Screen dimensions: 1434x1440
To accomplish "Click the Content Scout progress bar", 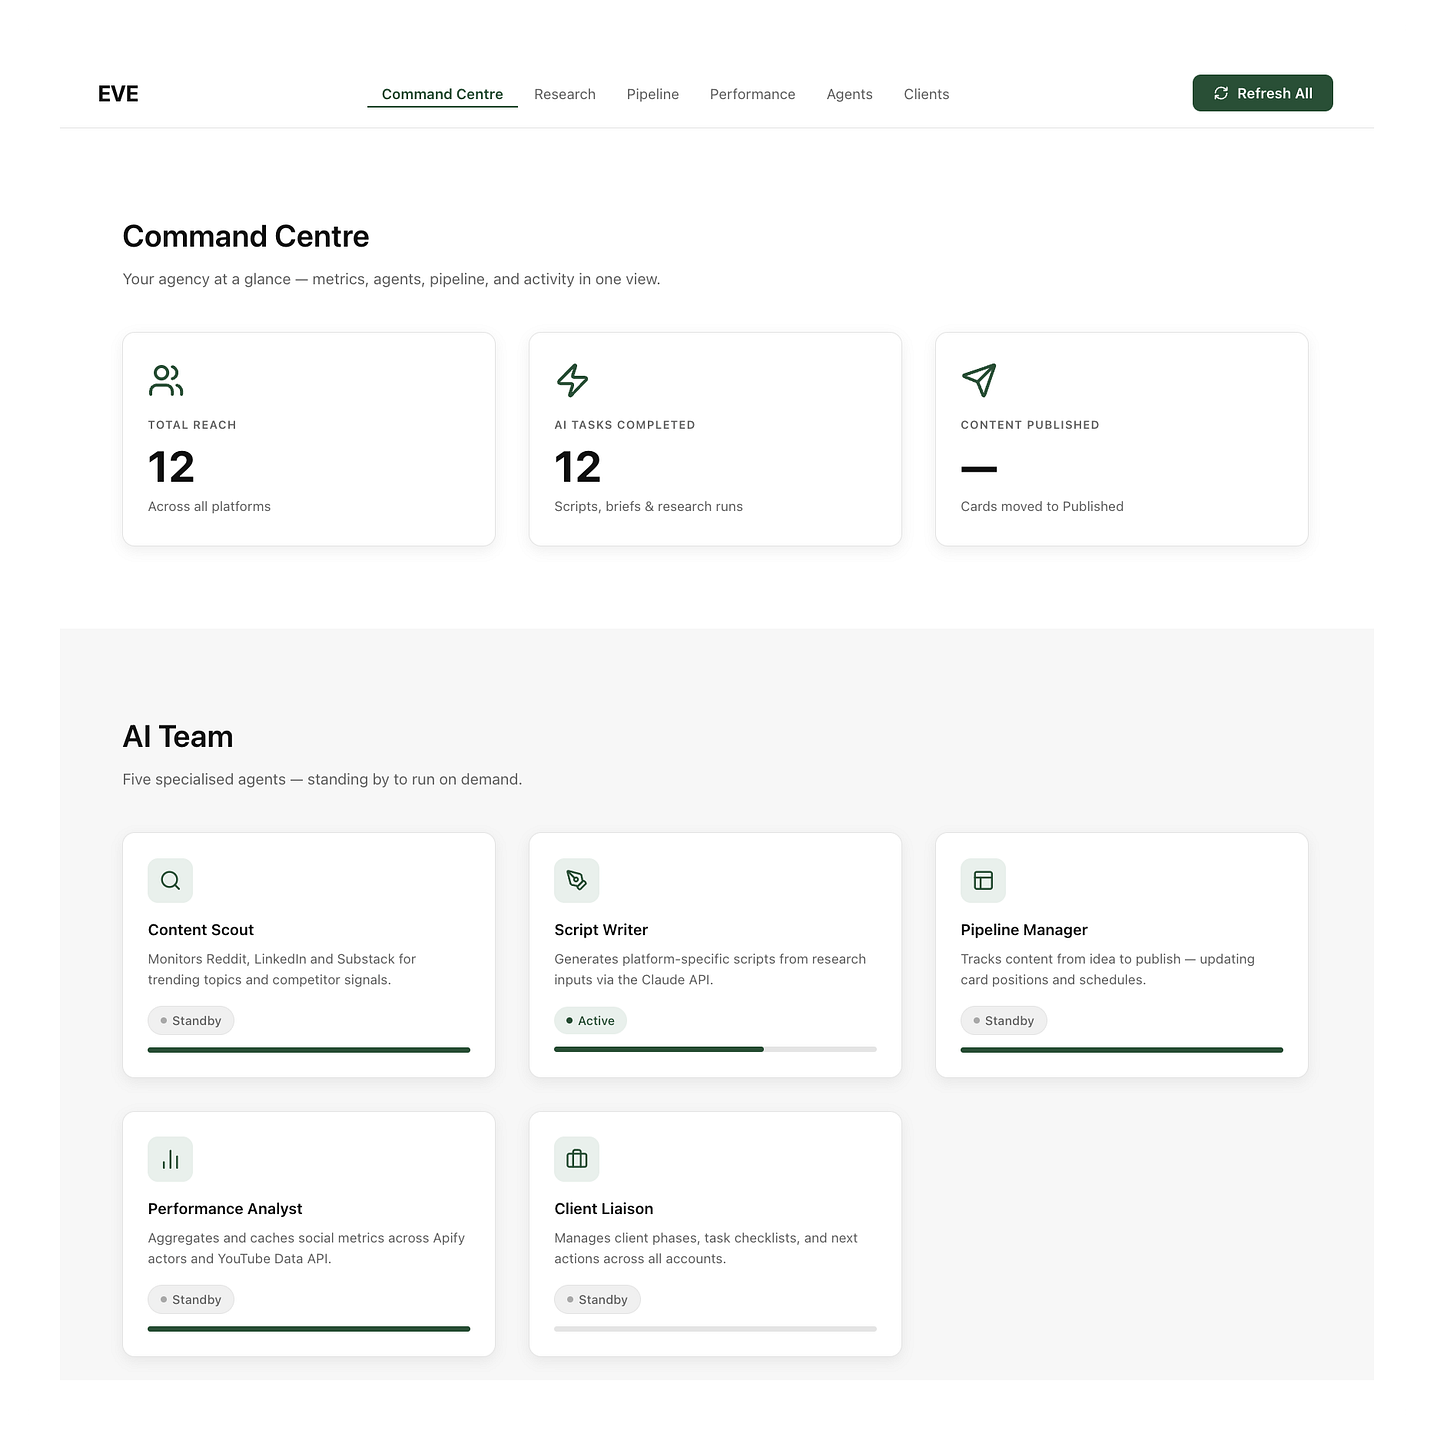I will (x=309, y=1050).
